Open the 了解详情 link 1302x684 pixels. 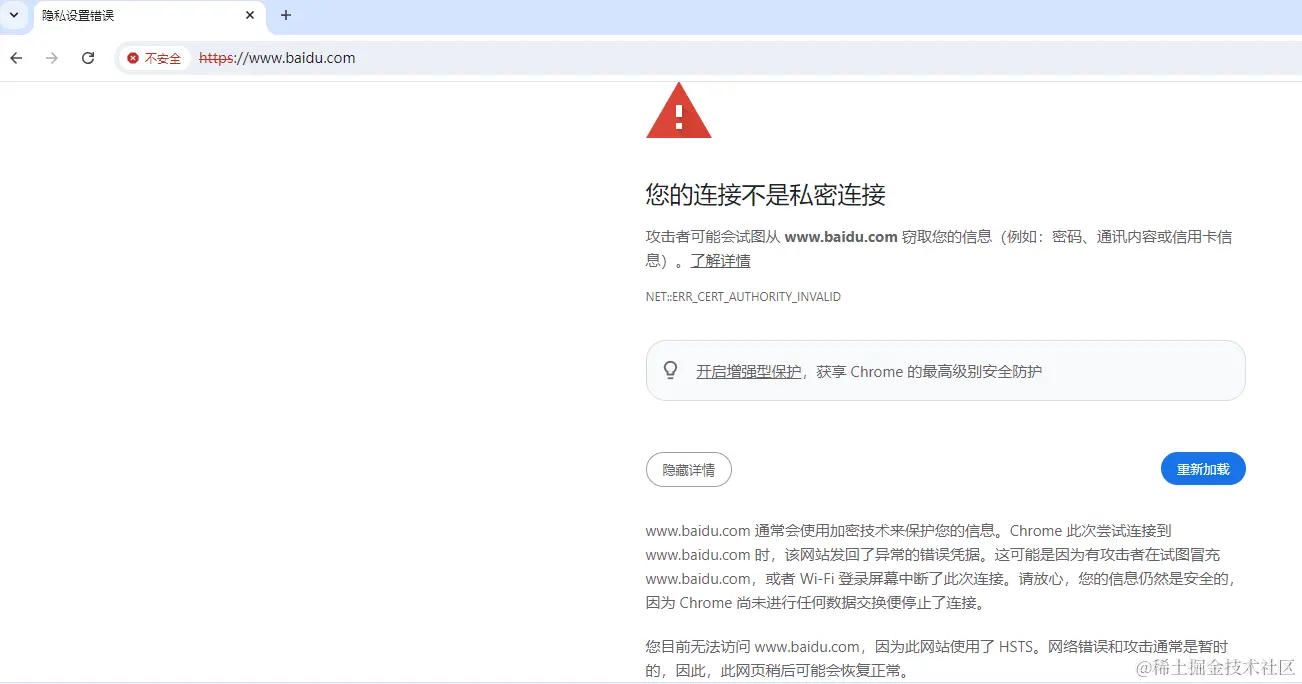coord(720,261)
